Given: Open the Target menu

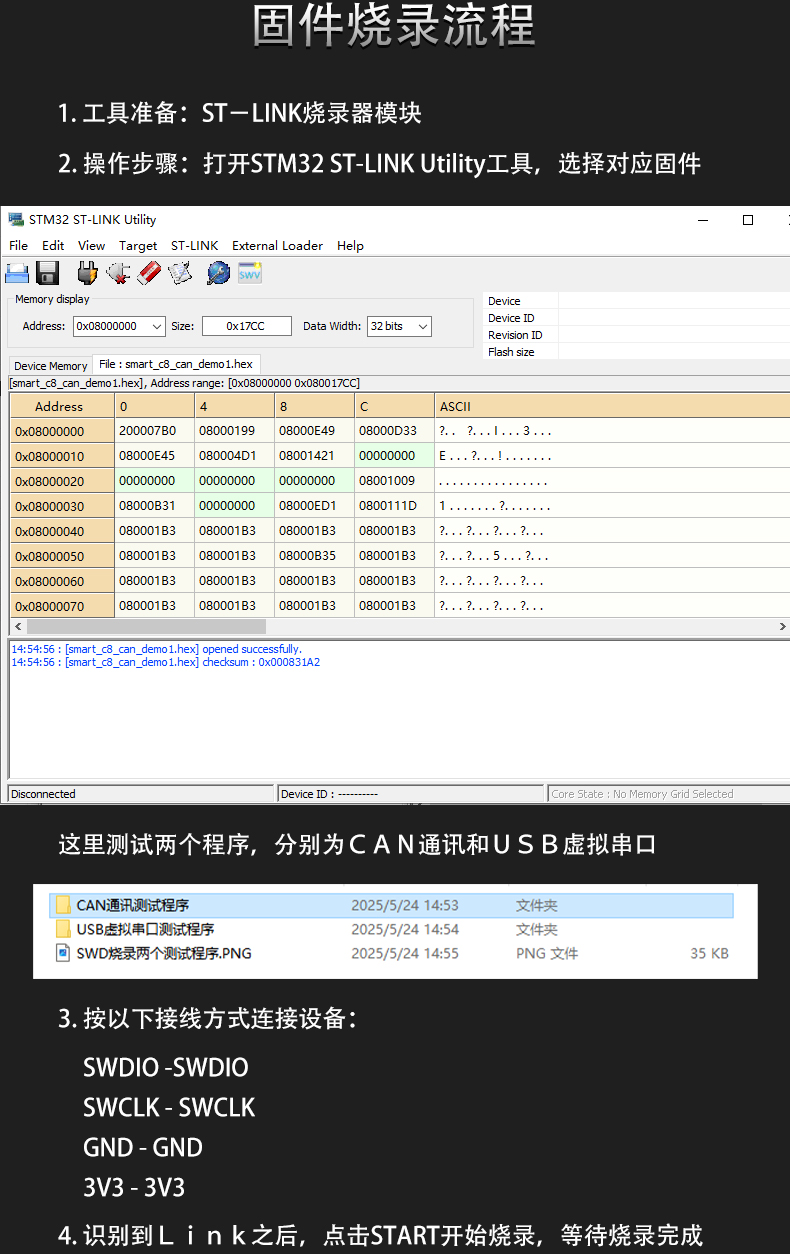Looking at the screenshot, I should [138, 246].
